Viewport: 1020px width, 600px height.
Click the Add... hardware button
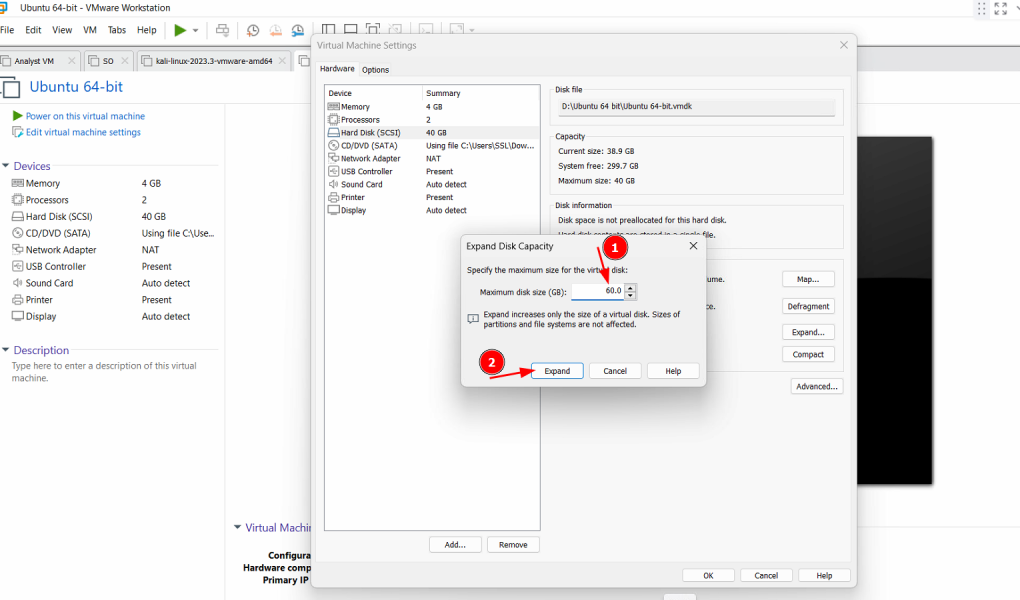[x=455, y=545]
